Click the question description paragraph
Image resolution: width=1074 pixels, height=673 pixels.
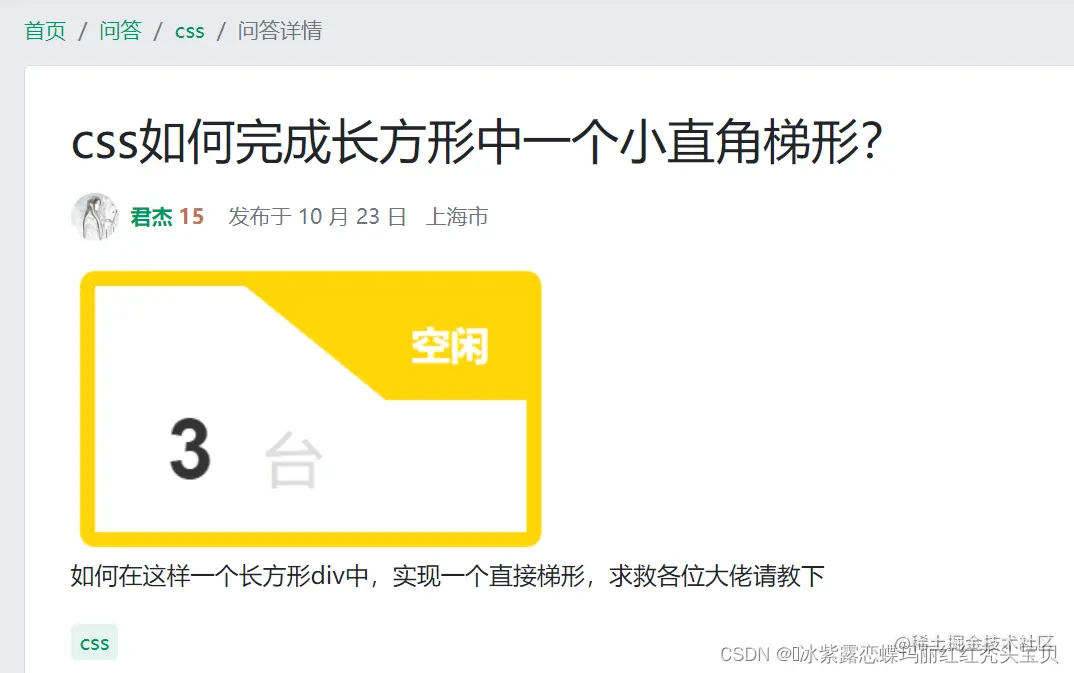click(x=447, y=576)
